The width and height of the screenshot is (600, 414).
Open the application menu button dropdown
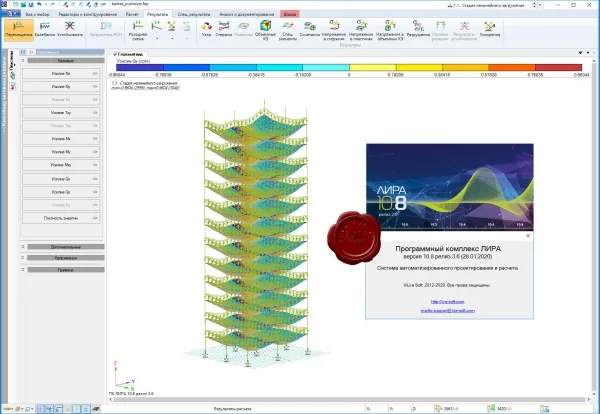click(11, 13)
